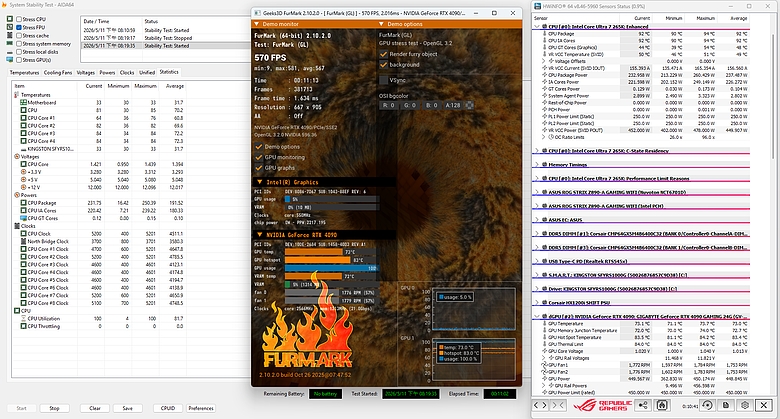
Task: Switch to the Powers tab
Action: click(107, 73)
